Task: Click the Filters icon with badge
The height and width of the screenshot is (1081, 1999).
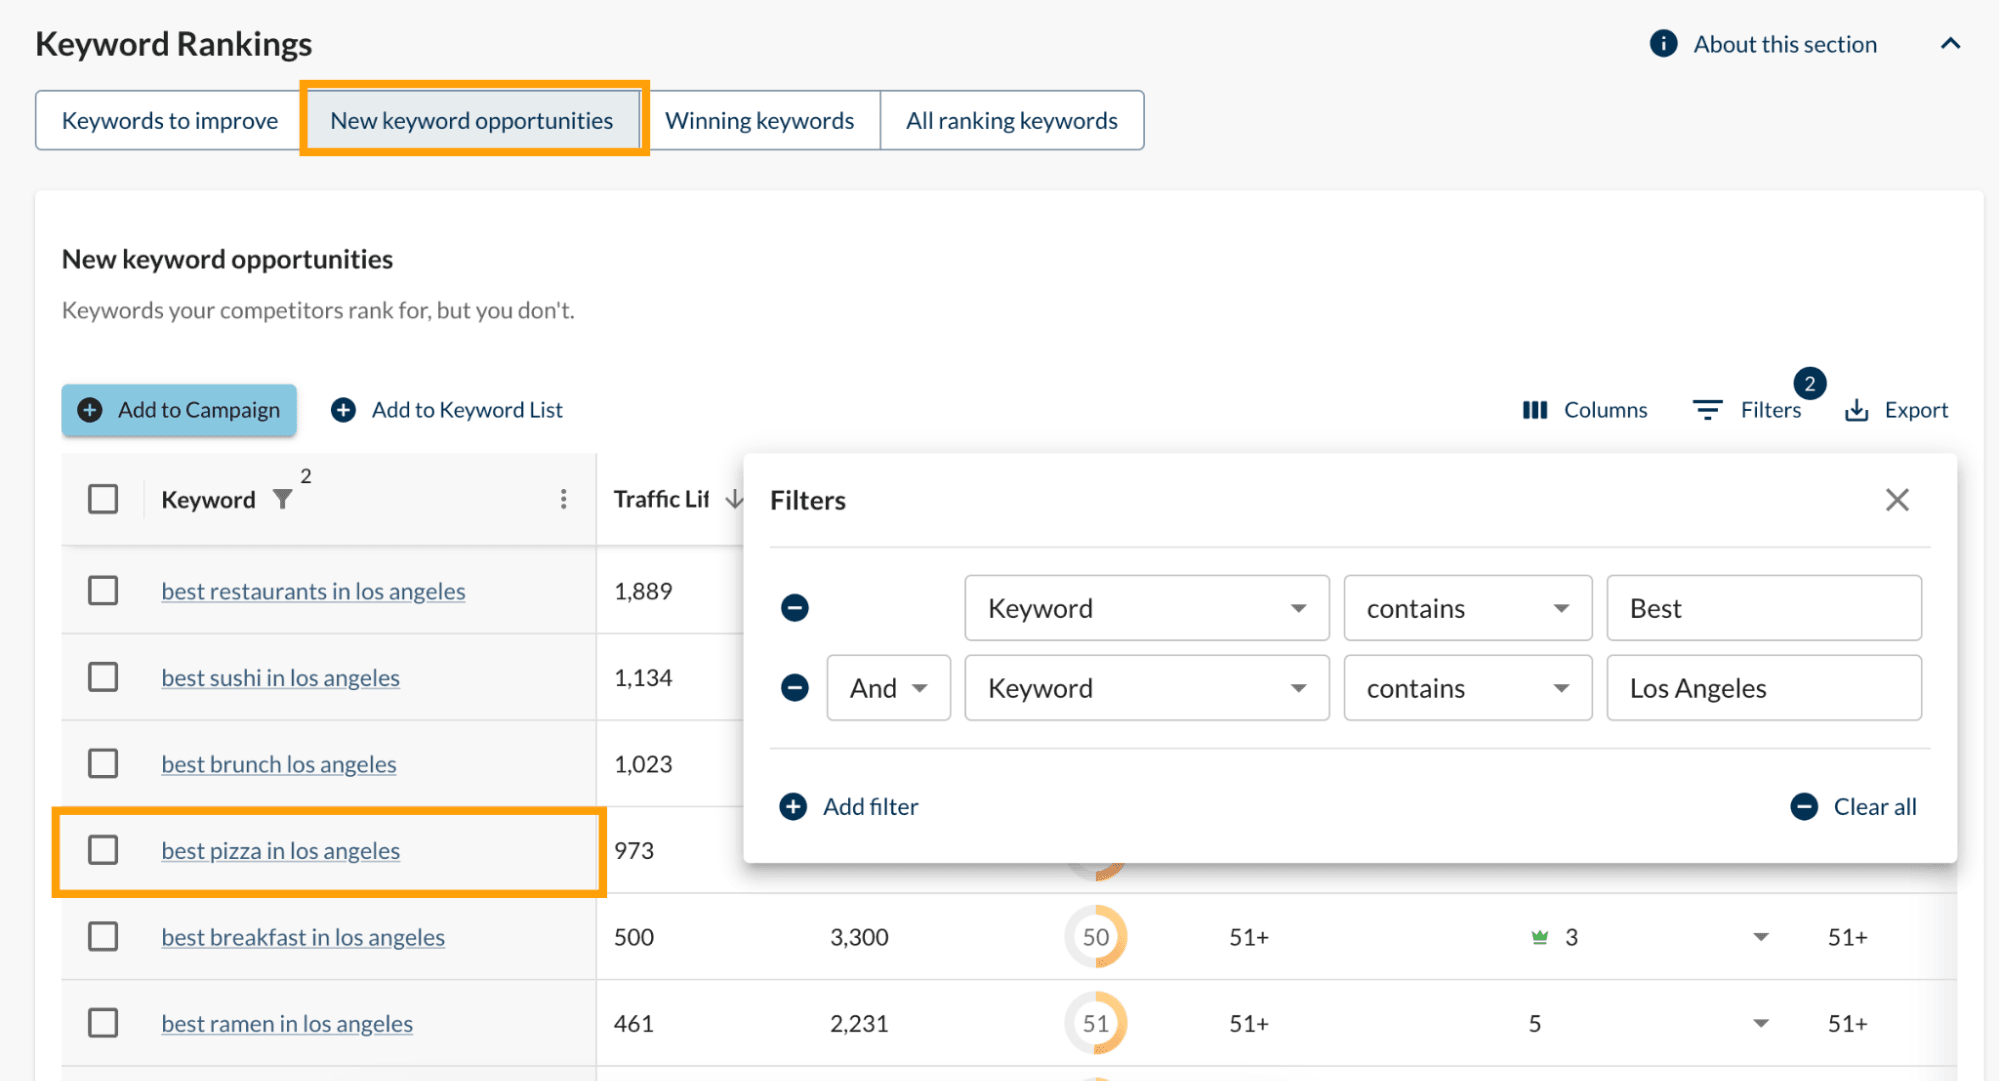Action: pyautogui.click(x=1708, y=410)
